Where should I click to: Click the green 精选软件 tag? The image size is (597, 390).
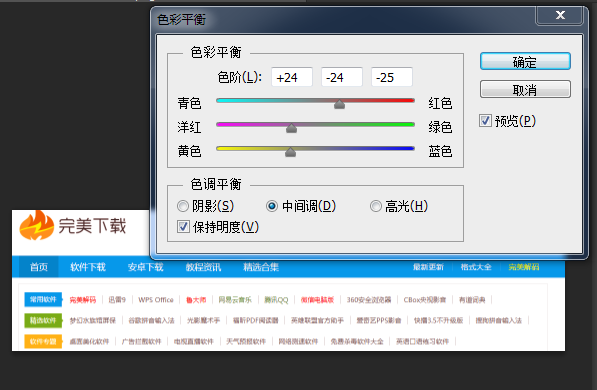coord(43,320)
